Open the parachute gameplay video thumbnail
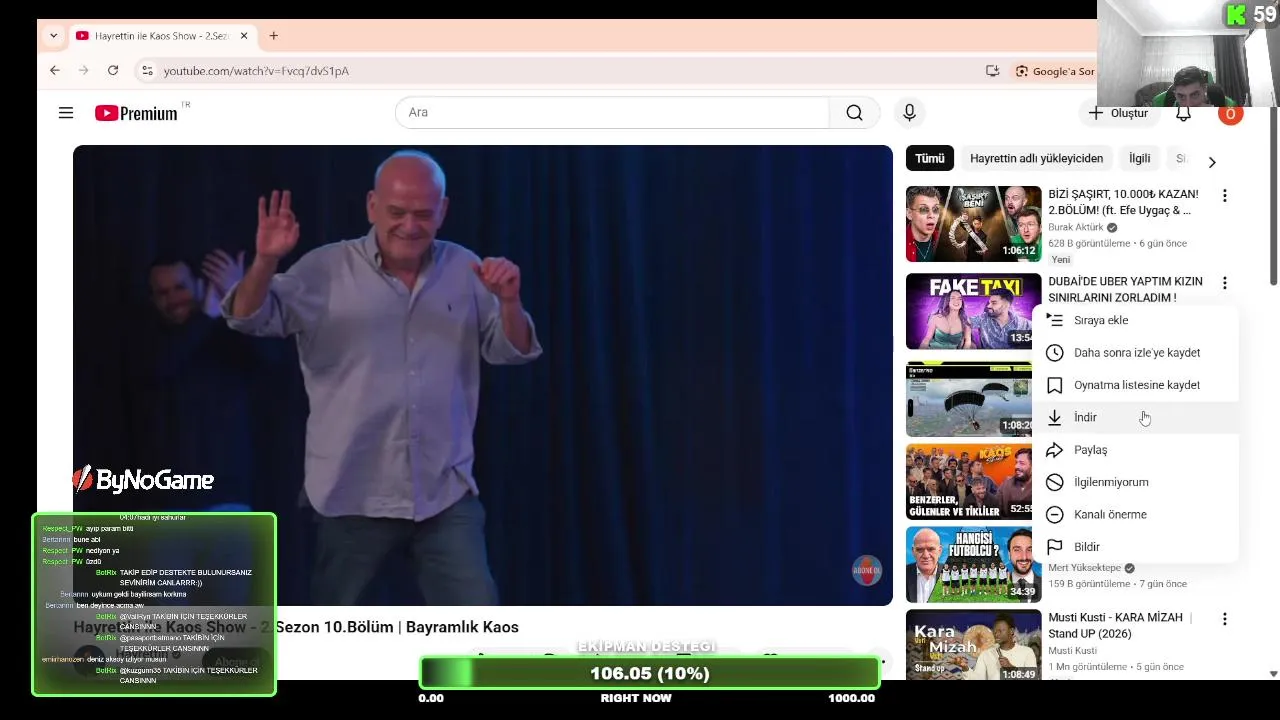Viewport: 1280px width, 720px height. (969, 399)
